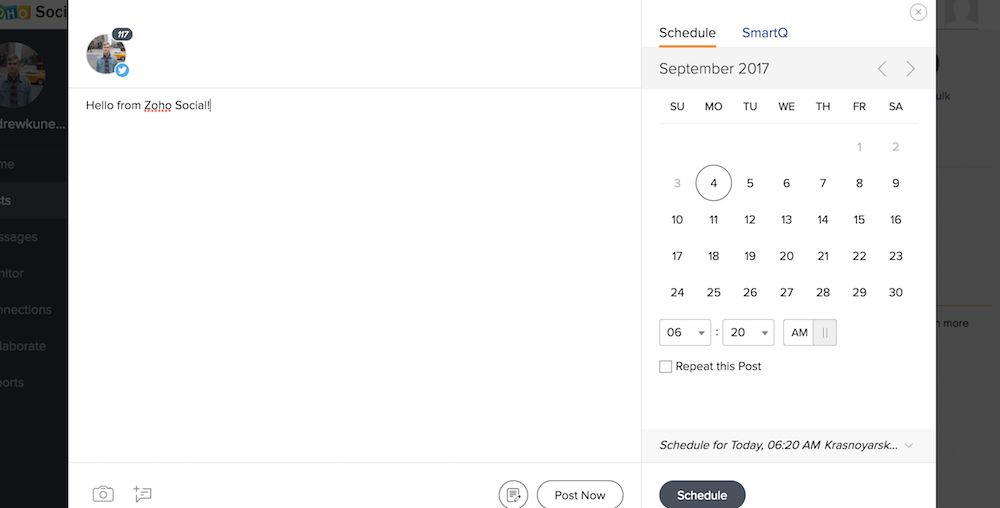Click the Twitter profile avatar
Screen dimensions: 1000x508
(106, 55)
